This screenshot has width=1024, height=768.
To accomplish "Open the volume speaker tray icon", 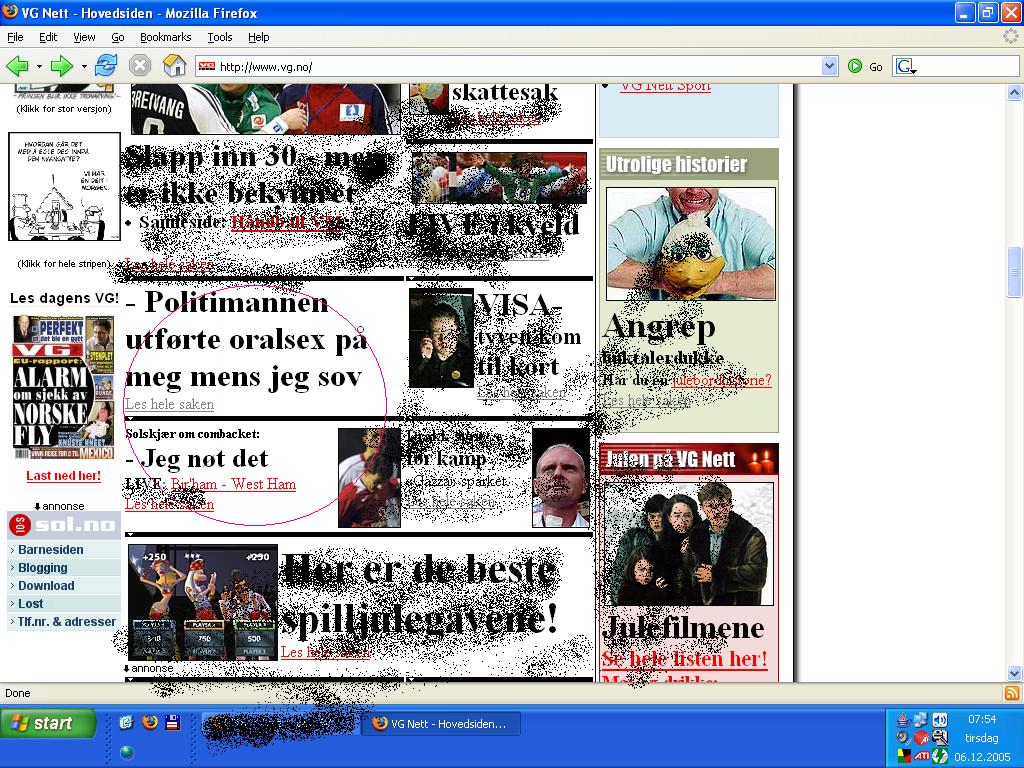I will pos(940,720).
